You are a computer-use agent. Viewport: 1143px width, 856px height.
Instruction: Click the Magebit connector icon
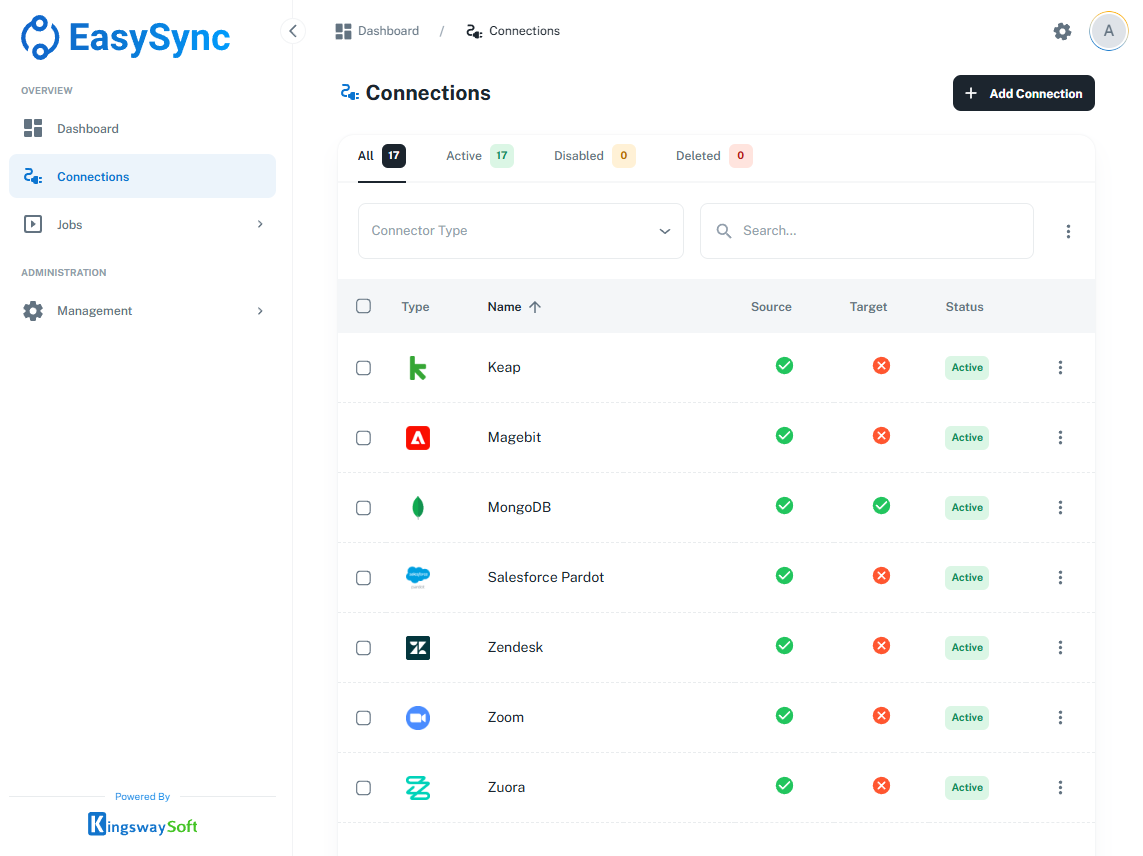[417, 437]
